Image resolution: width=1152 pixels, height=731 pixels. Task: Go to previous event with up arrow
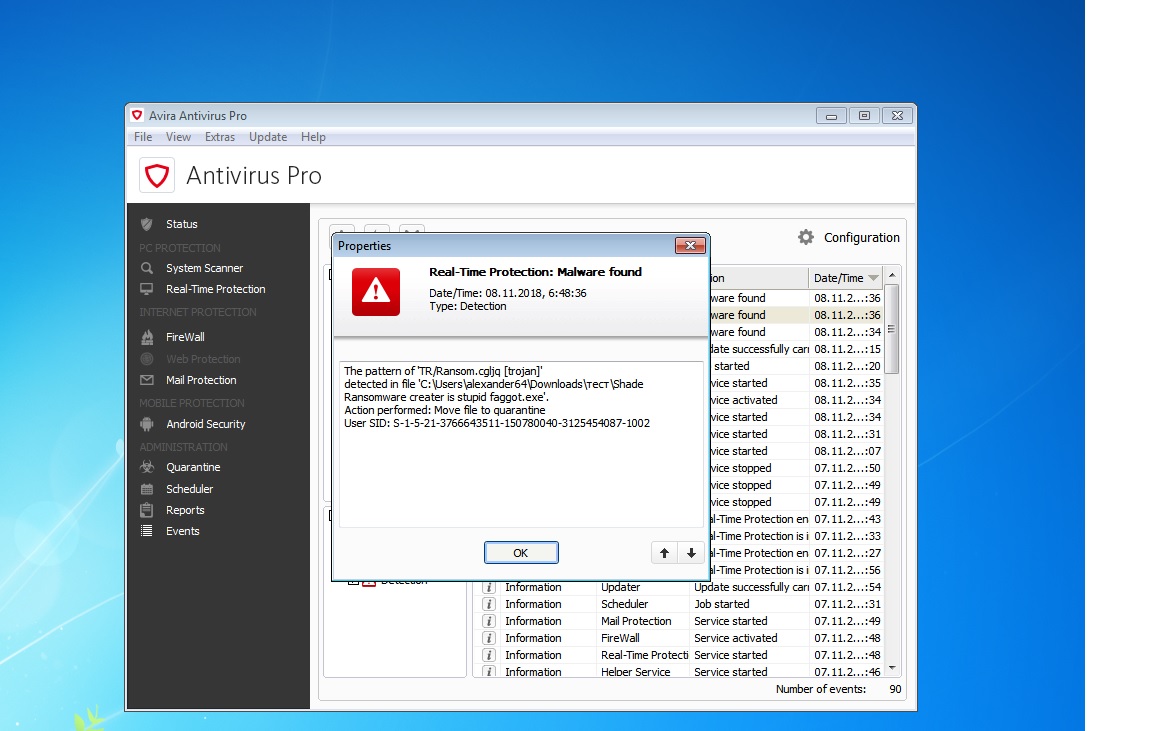(x=663, y=553)
